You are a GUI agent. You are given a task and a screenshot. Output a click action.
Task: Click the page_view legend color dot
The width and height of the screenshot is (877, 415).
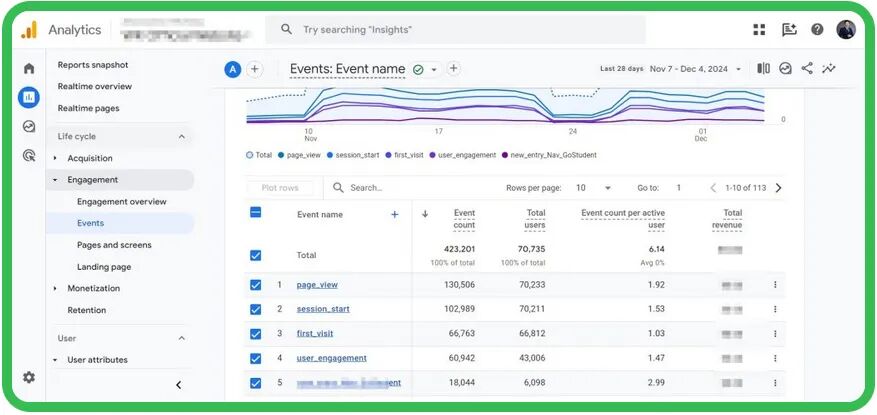(281, 155)
